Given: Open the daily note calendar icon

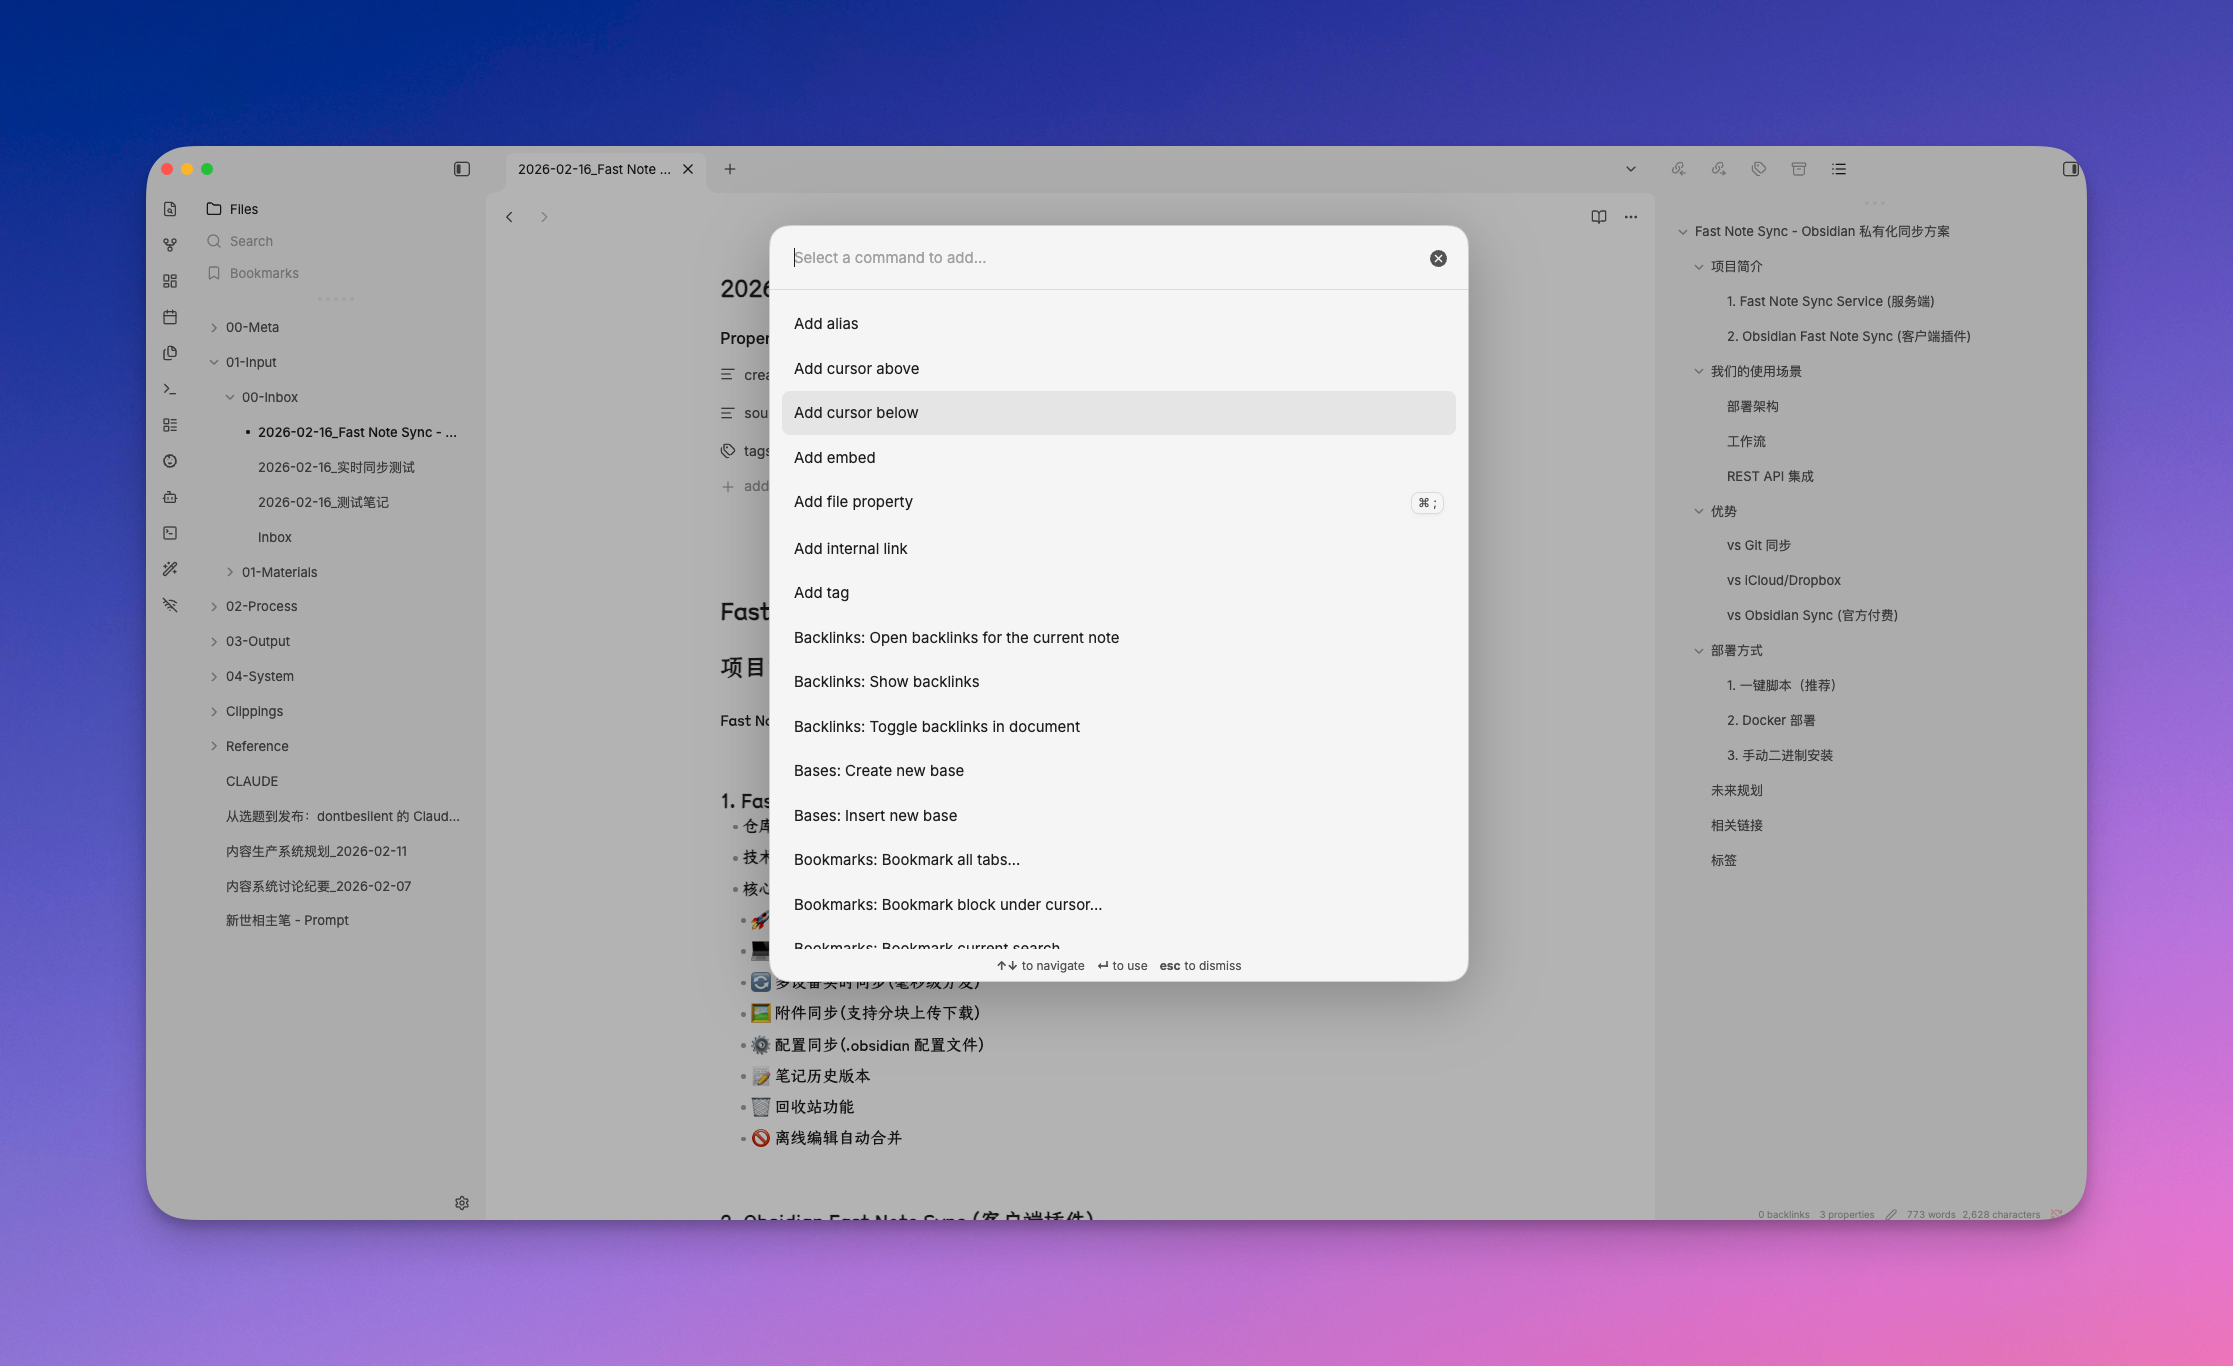Looking at the screenshot, I should 170,317.
